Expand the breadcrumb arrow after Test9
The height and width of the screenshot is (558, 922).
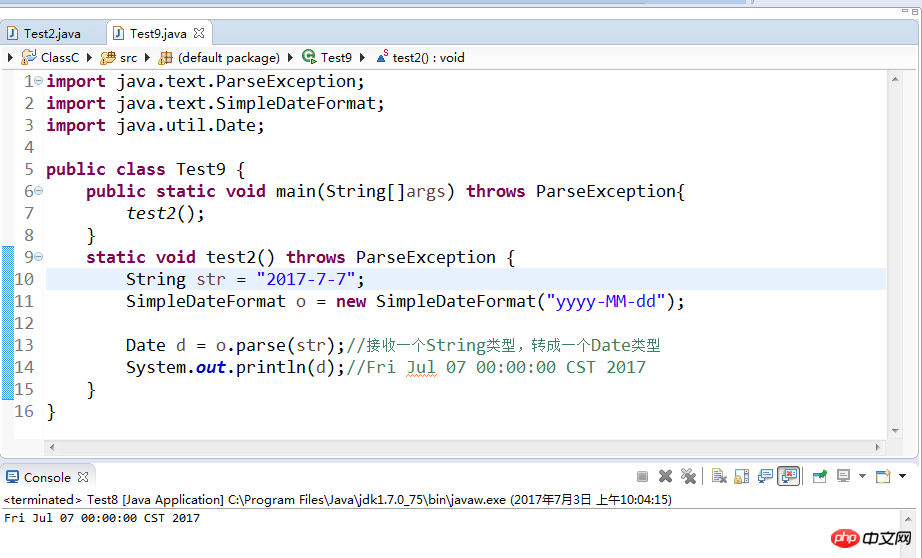point(362,58)
